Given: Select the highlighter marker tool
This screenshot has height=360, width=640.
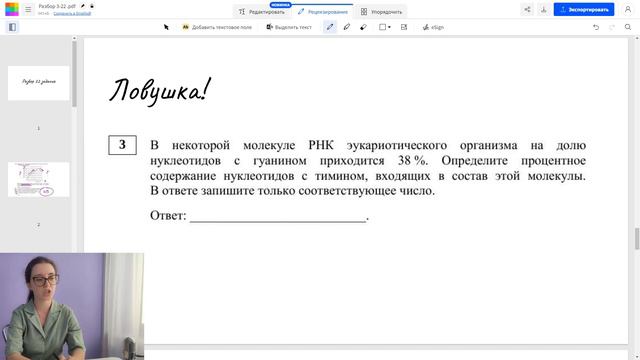Looking at the screenshot, I should click(347, 27).
